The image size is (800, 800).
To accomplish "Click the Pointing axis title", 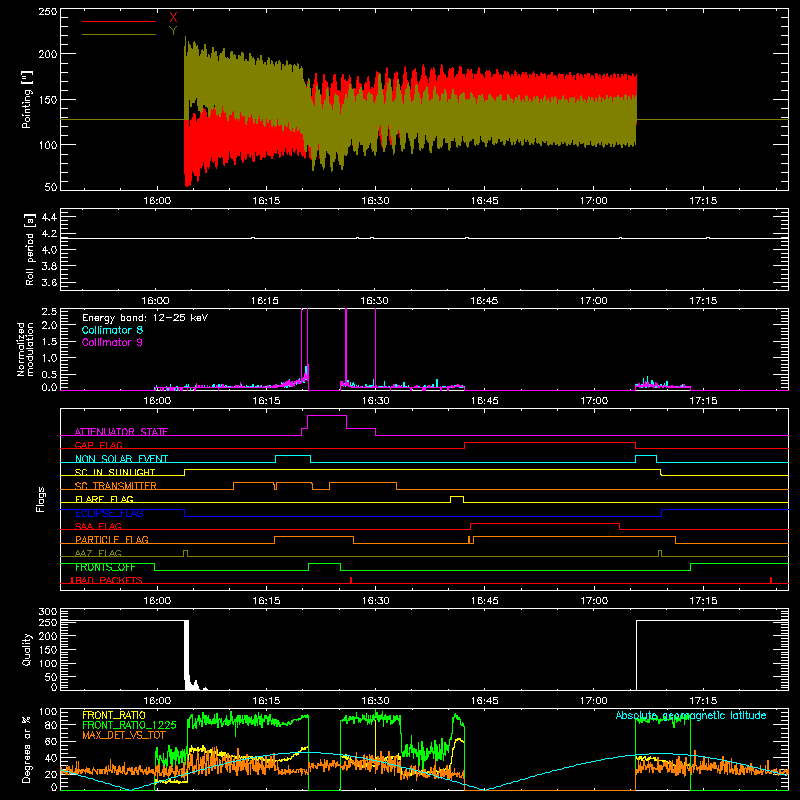I will [x=27, y=99].
